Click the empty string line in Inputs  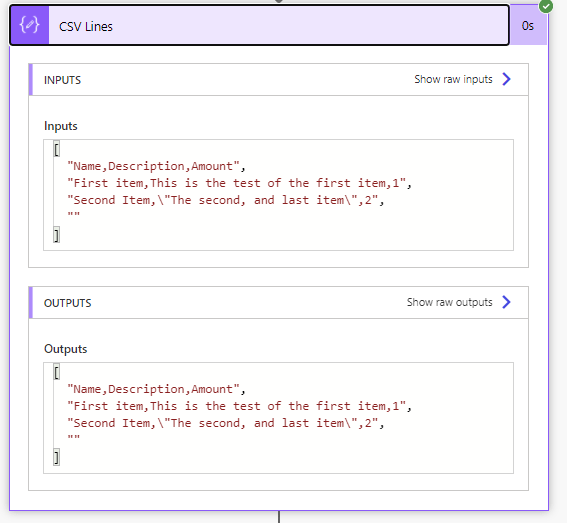click(x=73, y=214)
